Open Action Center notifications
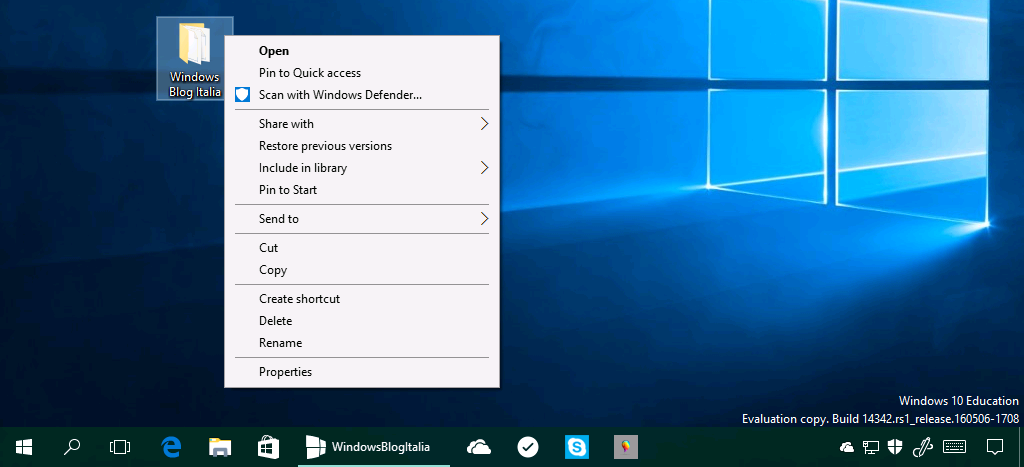This screenshot has height=467, width=1024. click(x=995, y=447)
